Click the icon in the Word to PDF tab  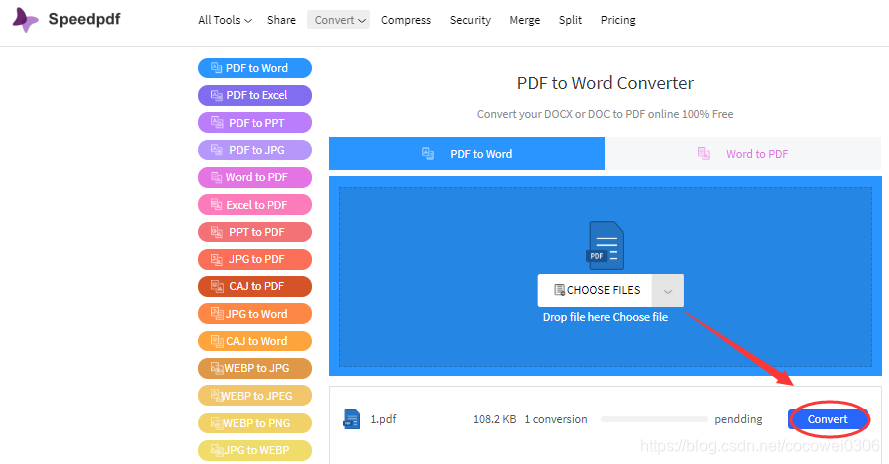[x=704, y=154]
